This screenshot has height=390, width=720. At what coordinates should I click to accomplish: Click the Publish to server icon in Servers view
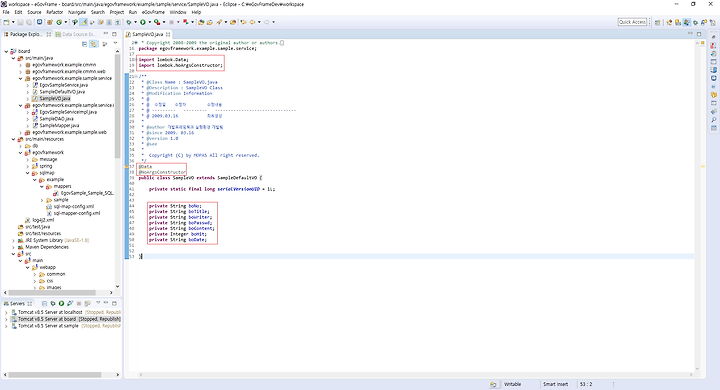click(x=87, y=303)
